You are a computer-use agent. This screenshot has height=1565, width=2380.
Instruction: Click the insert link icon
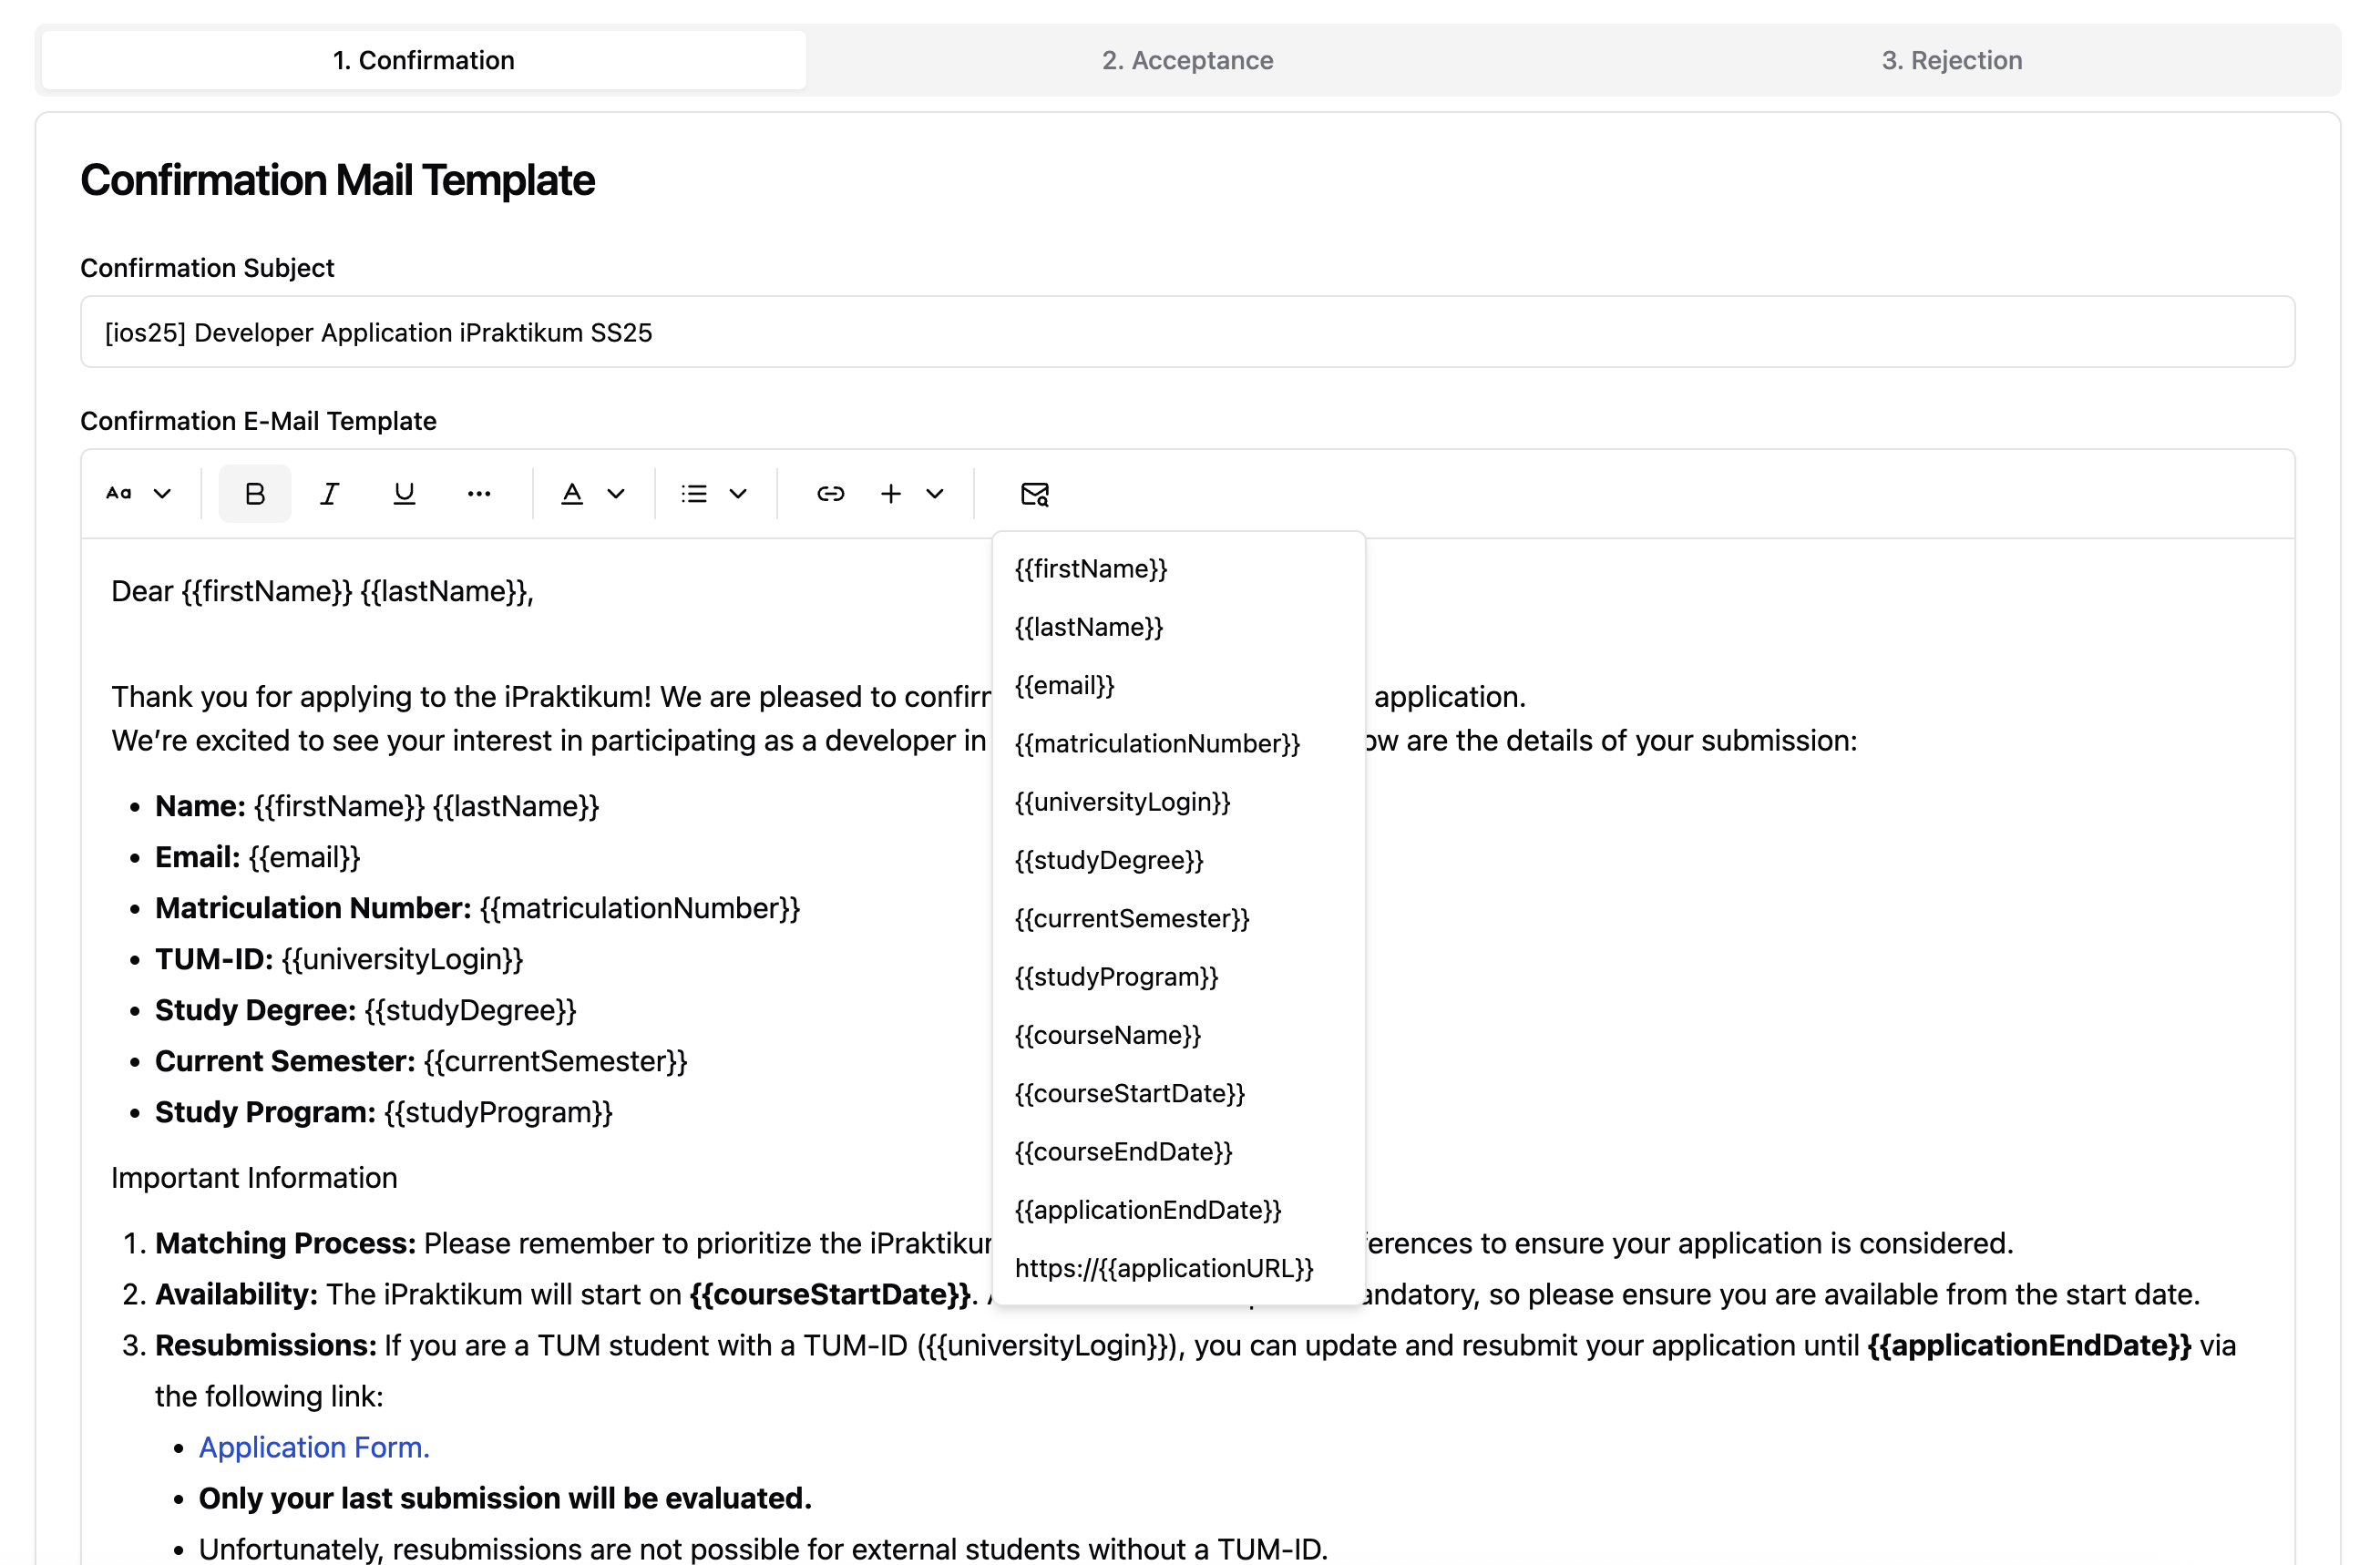pos(830,493)
